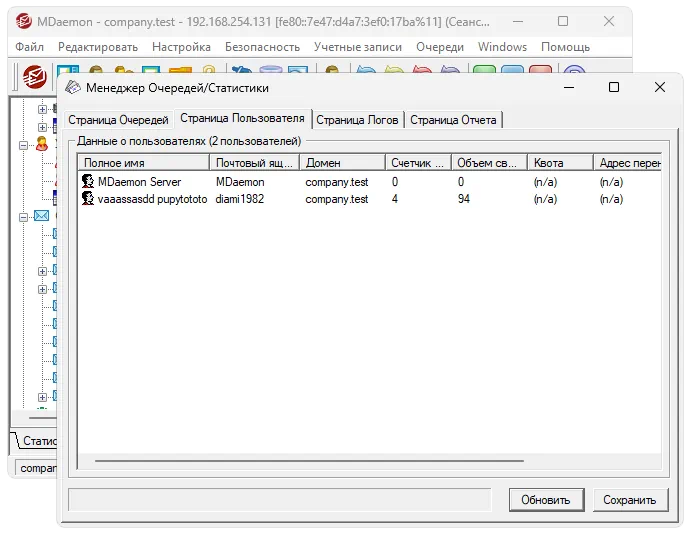Image resolution: width=690 pixels, height=538 pixels.
Task: Click quota (n/a) in diami1982 row
Action: (545, 199)
